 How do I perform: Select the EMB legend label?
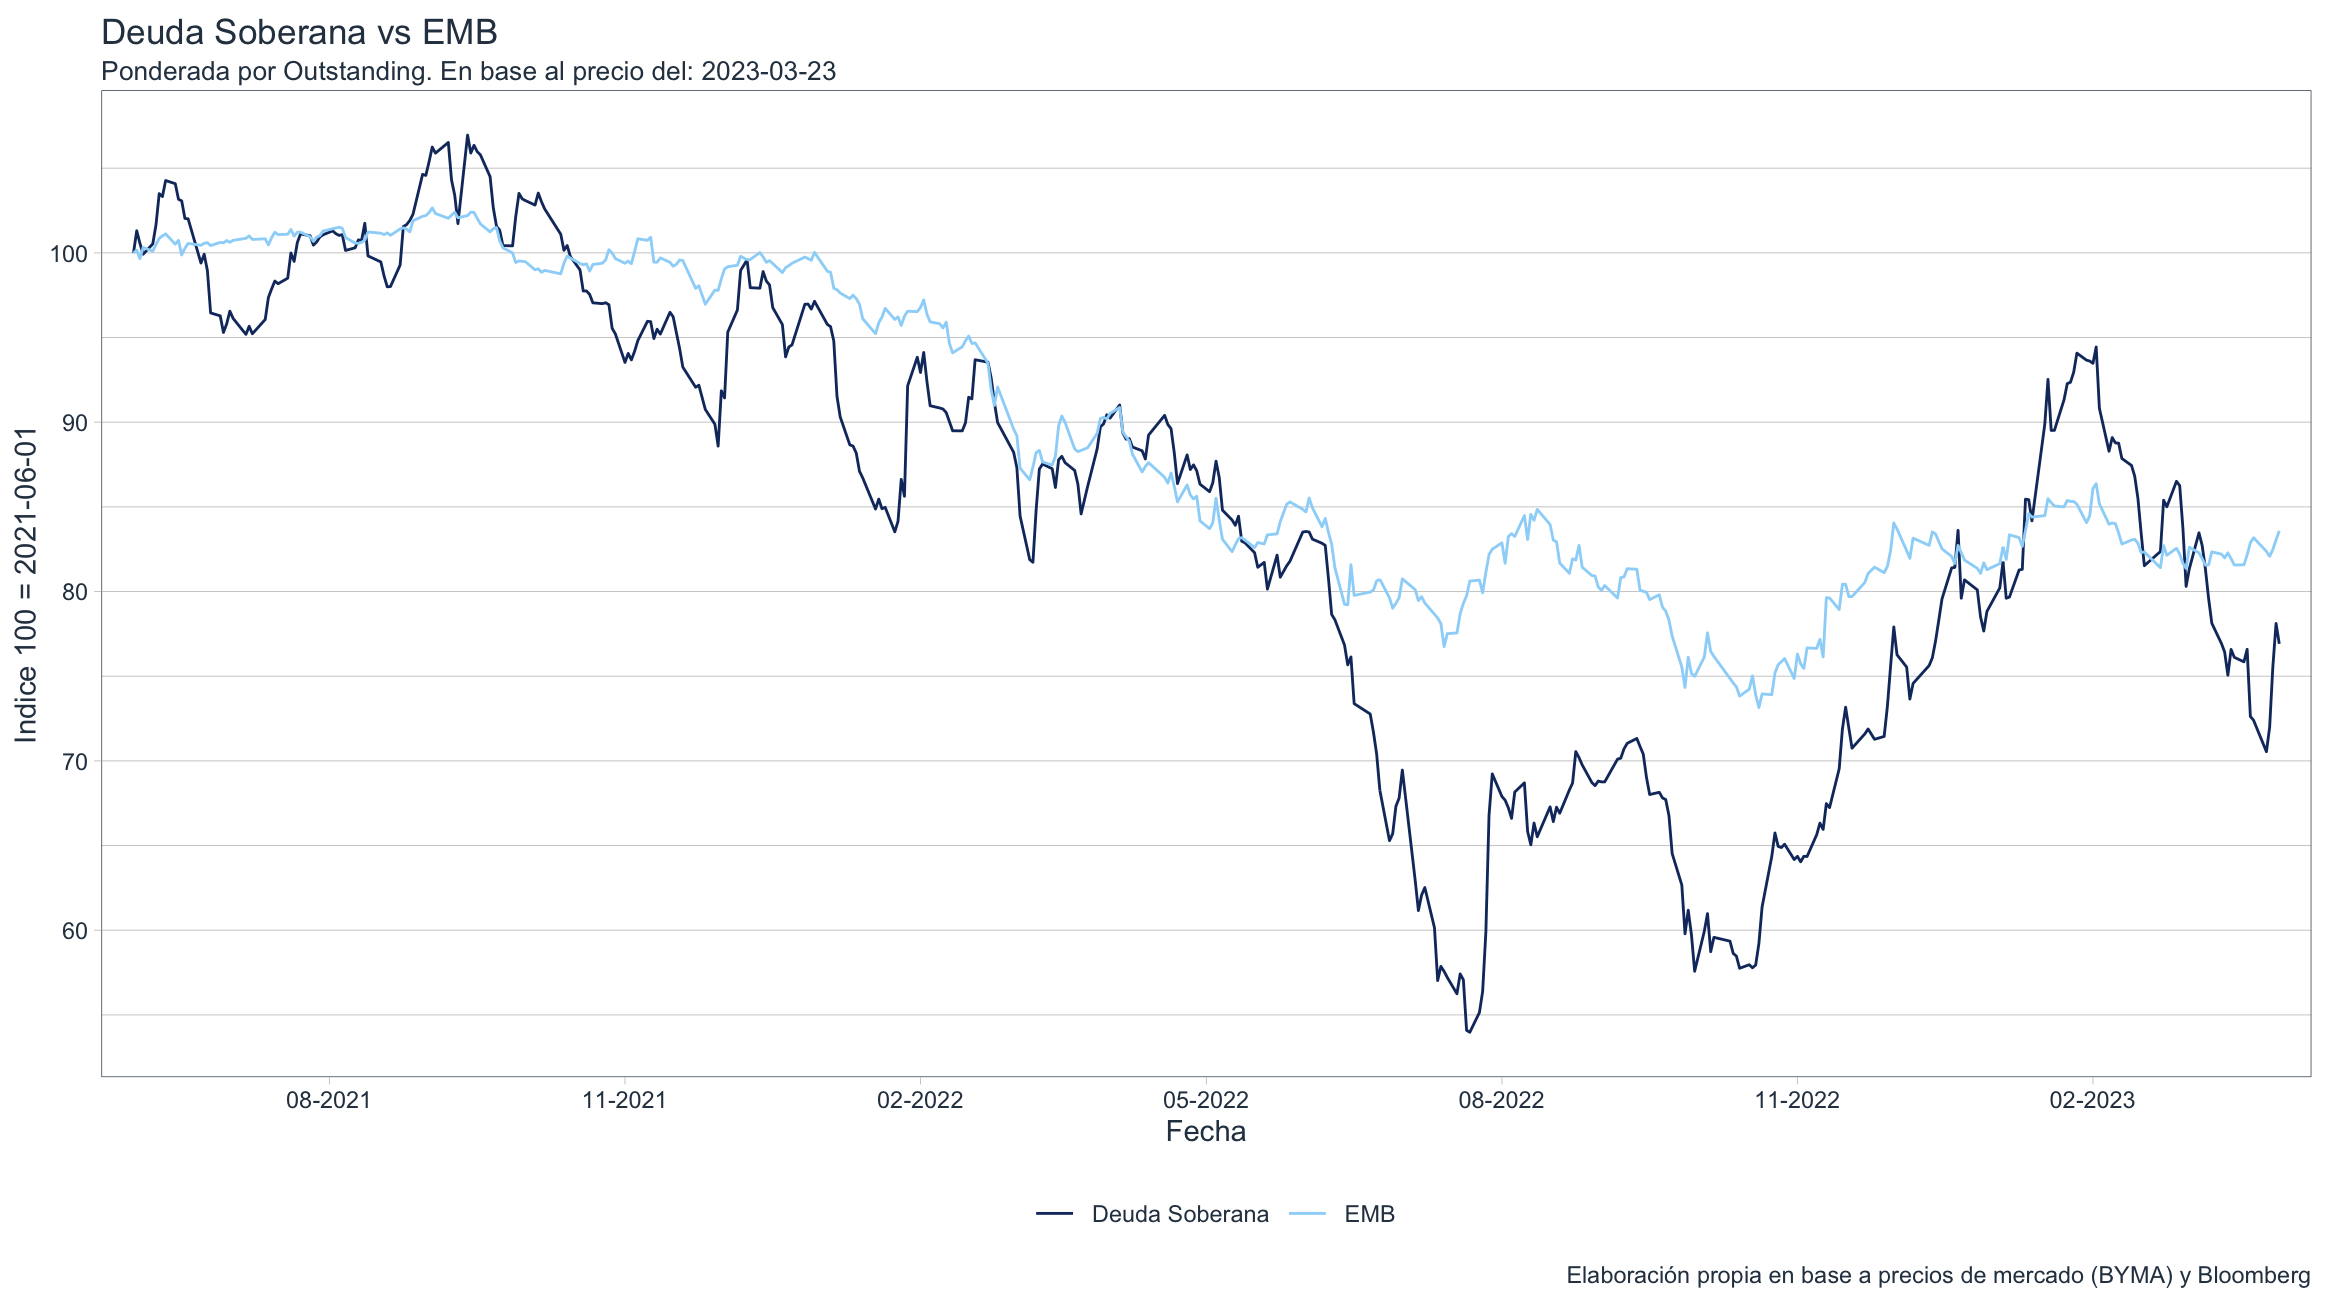(x=1369, y=1214)
